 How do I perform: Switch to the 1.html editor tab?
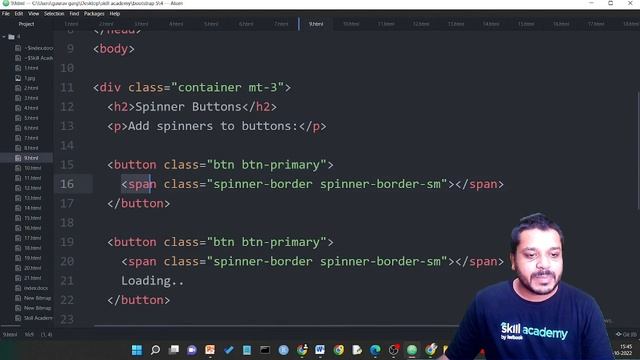[x=71, y=24]
